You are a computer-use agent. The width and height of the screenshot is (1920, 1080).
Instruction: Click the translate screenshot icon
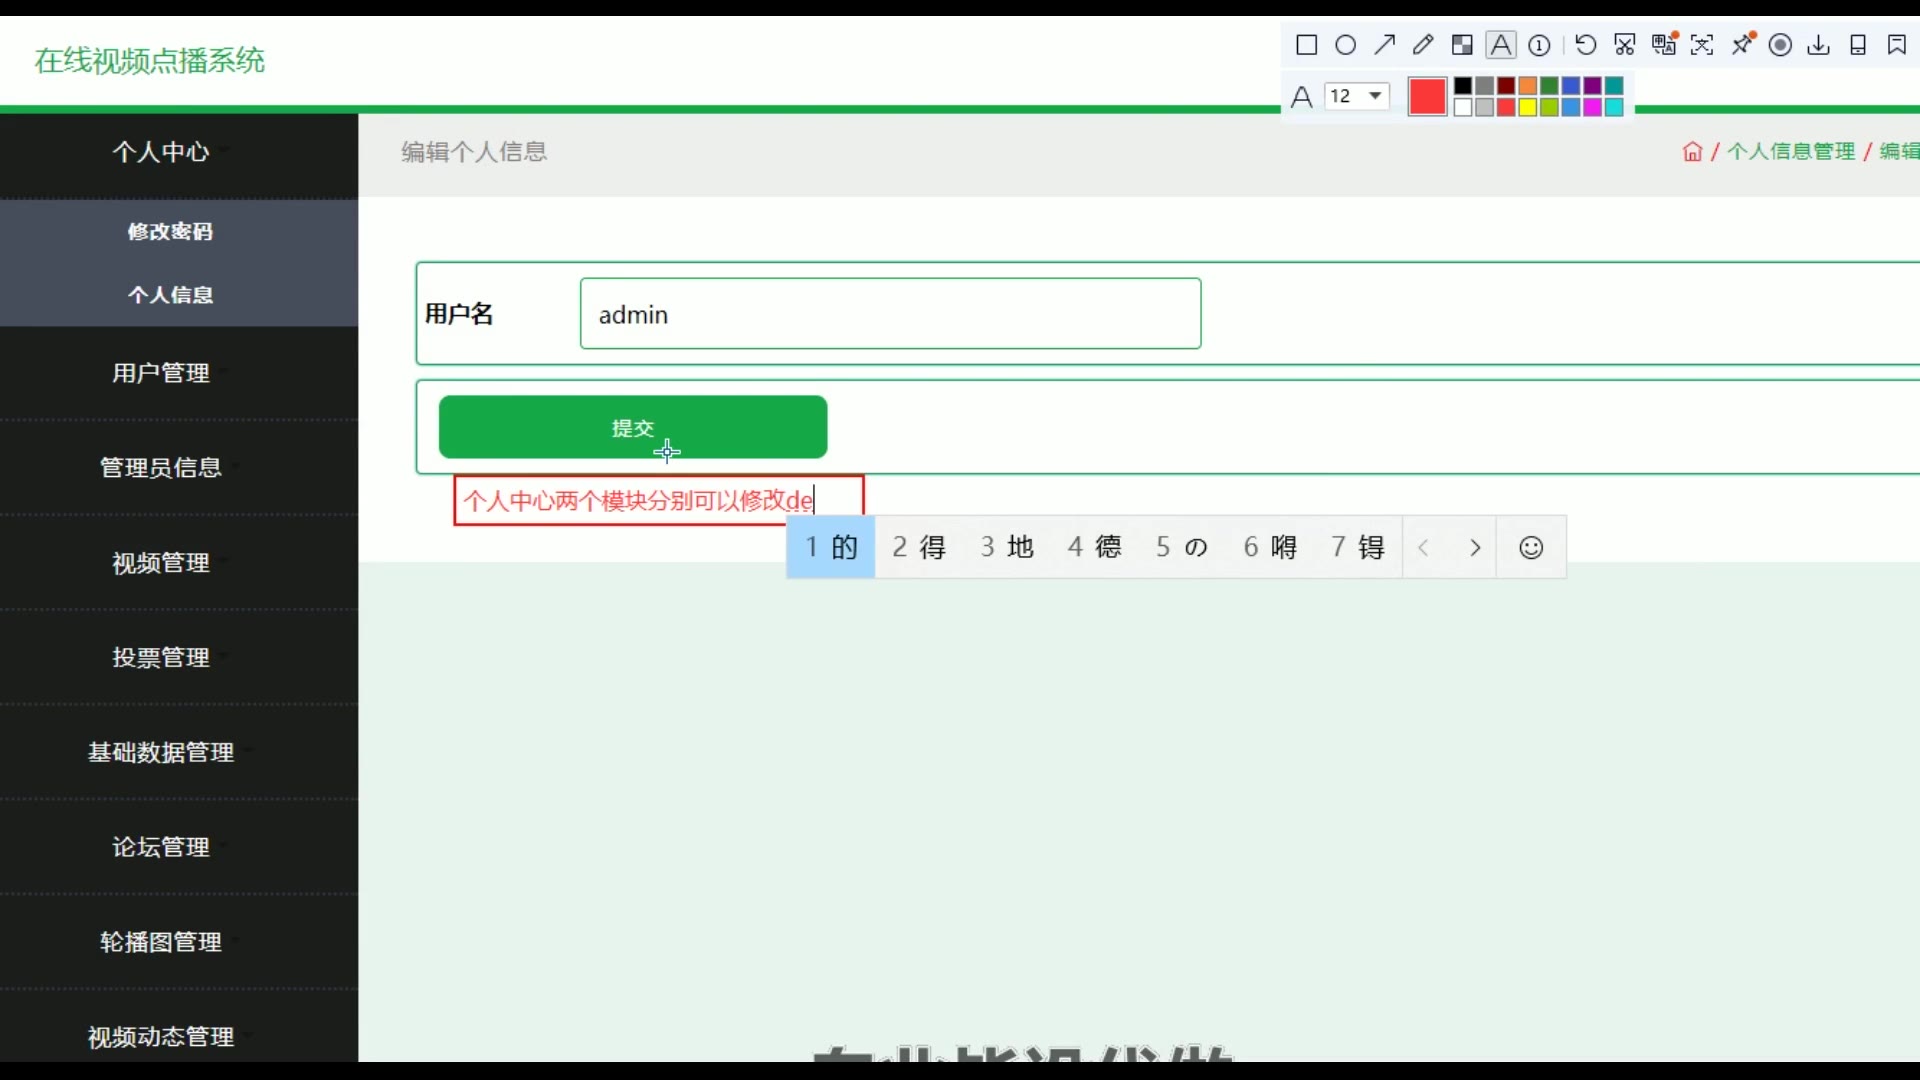pos(1664,44)
